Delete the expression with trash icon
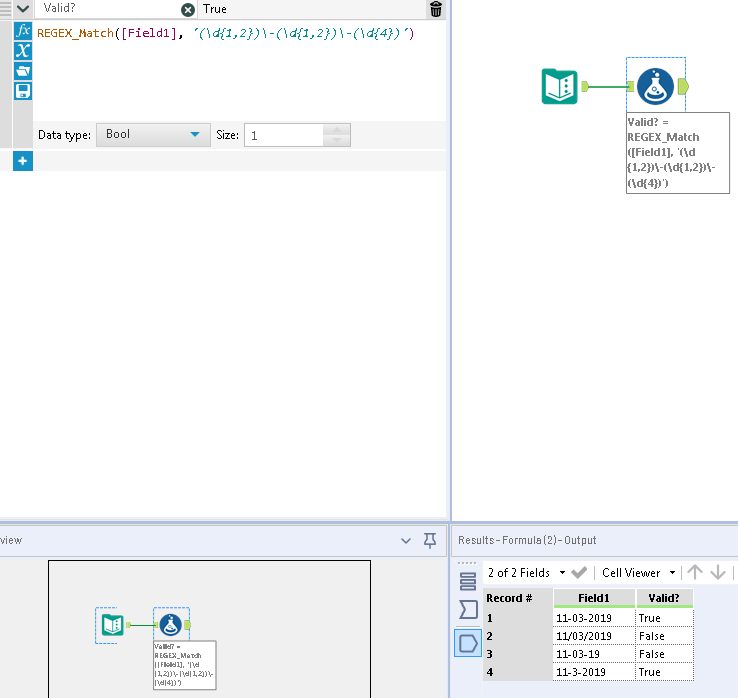The height and width of the screenshot is (698, 738). click(436, 9)
